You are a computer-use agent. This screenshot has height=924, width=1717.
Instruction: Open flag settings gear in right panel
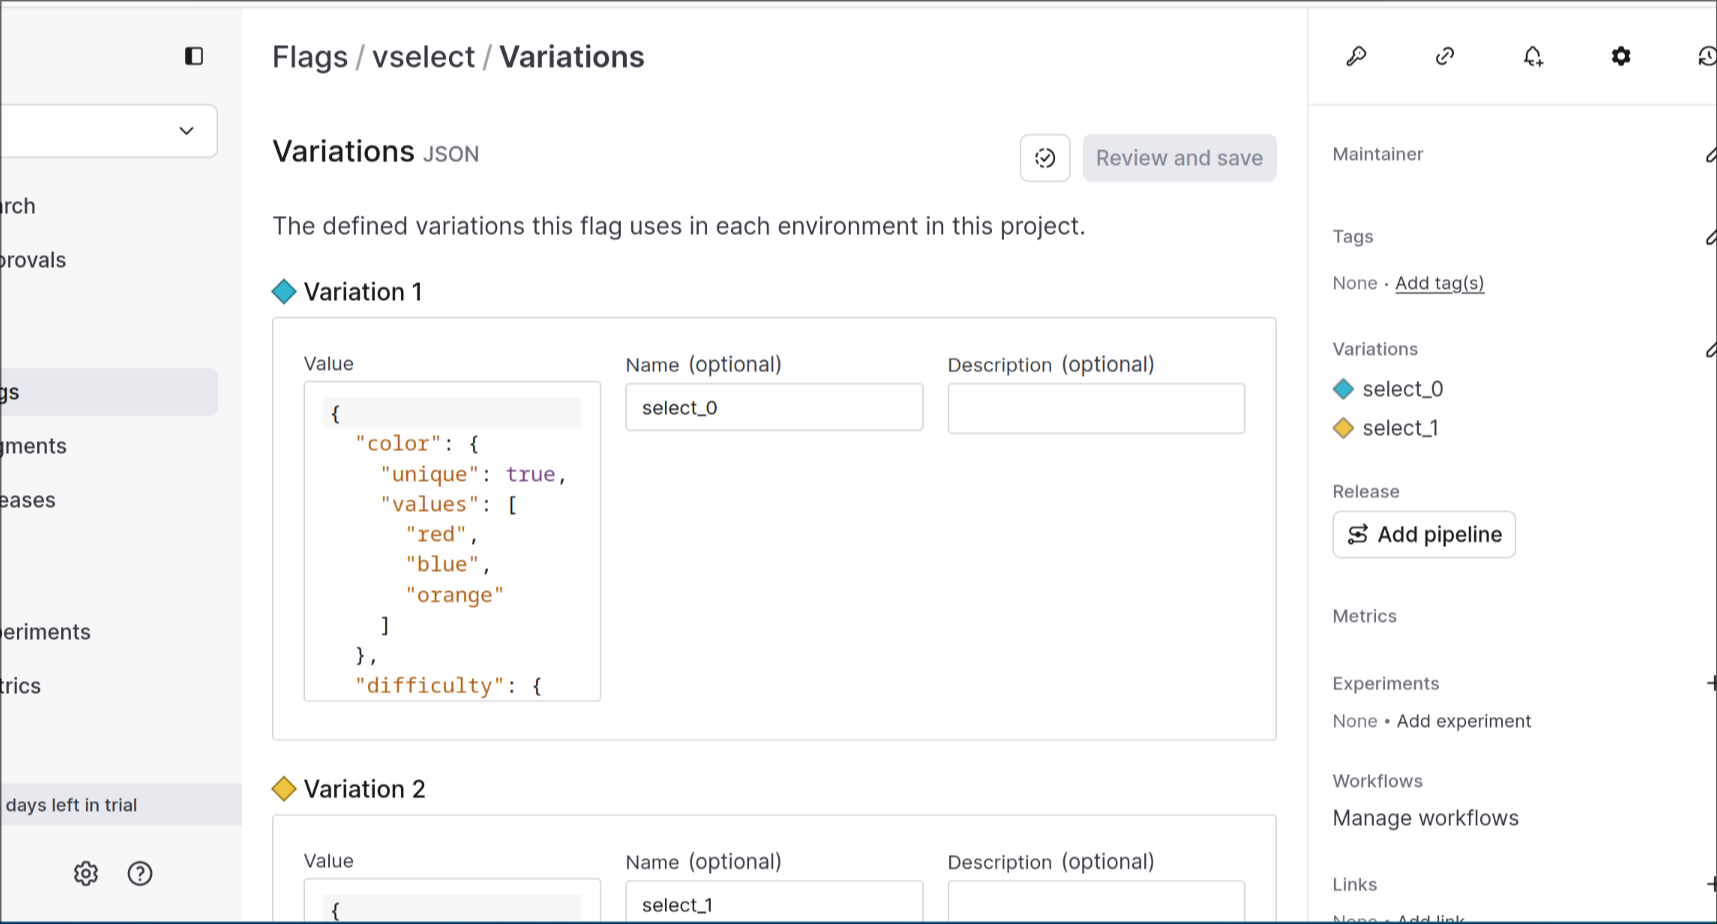[1621, 56]
